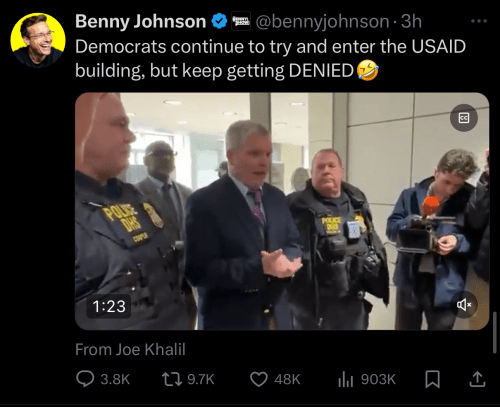Open the Benny Johnson display name link
The image size is (500, 407).
click(140, 21)
